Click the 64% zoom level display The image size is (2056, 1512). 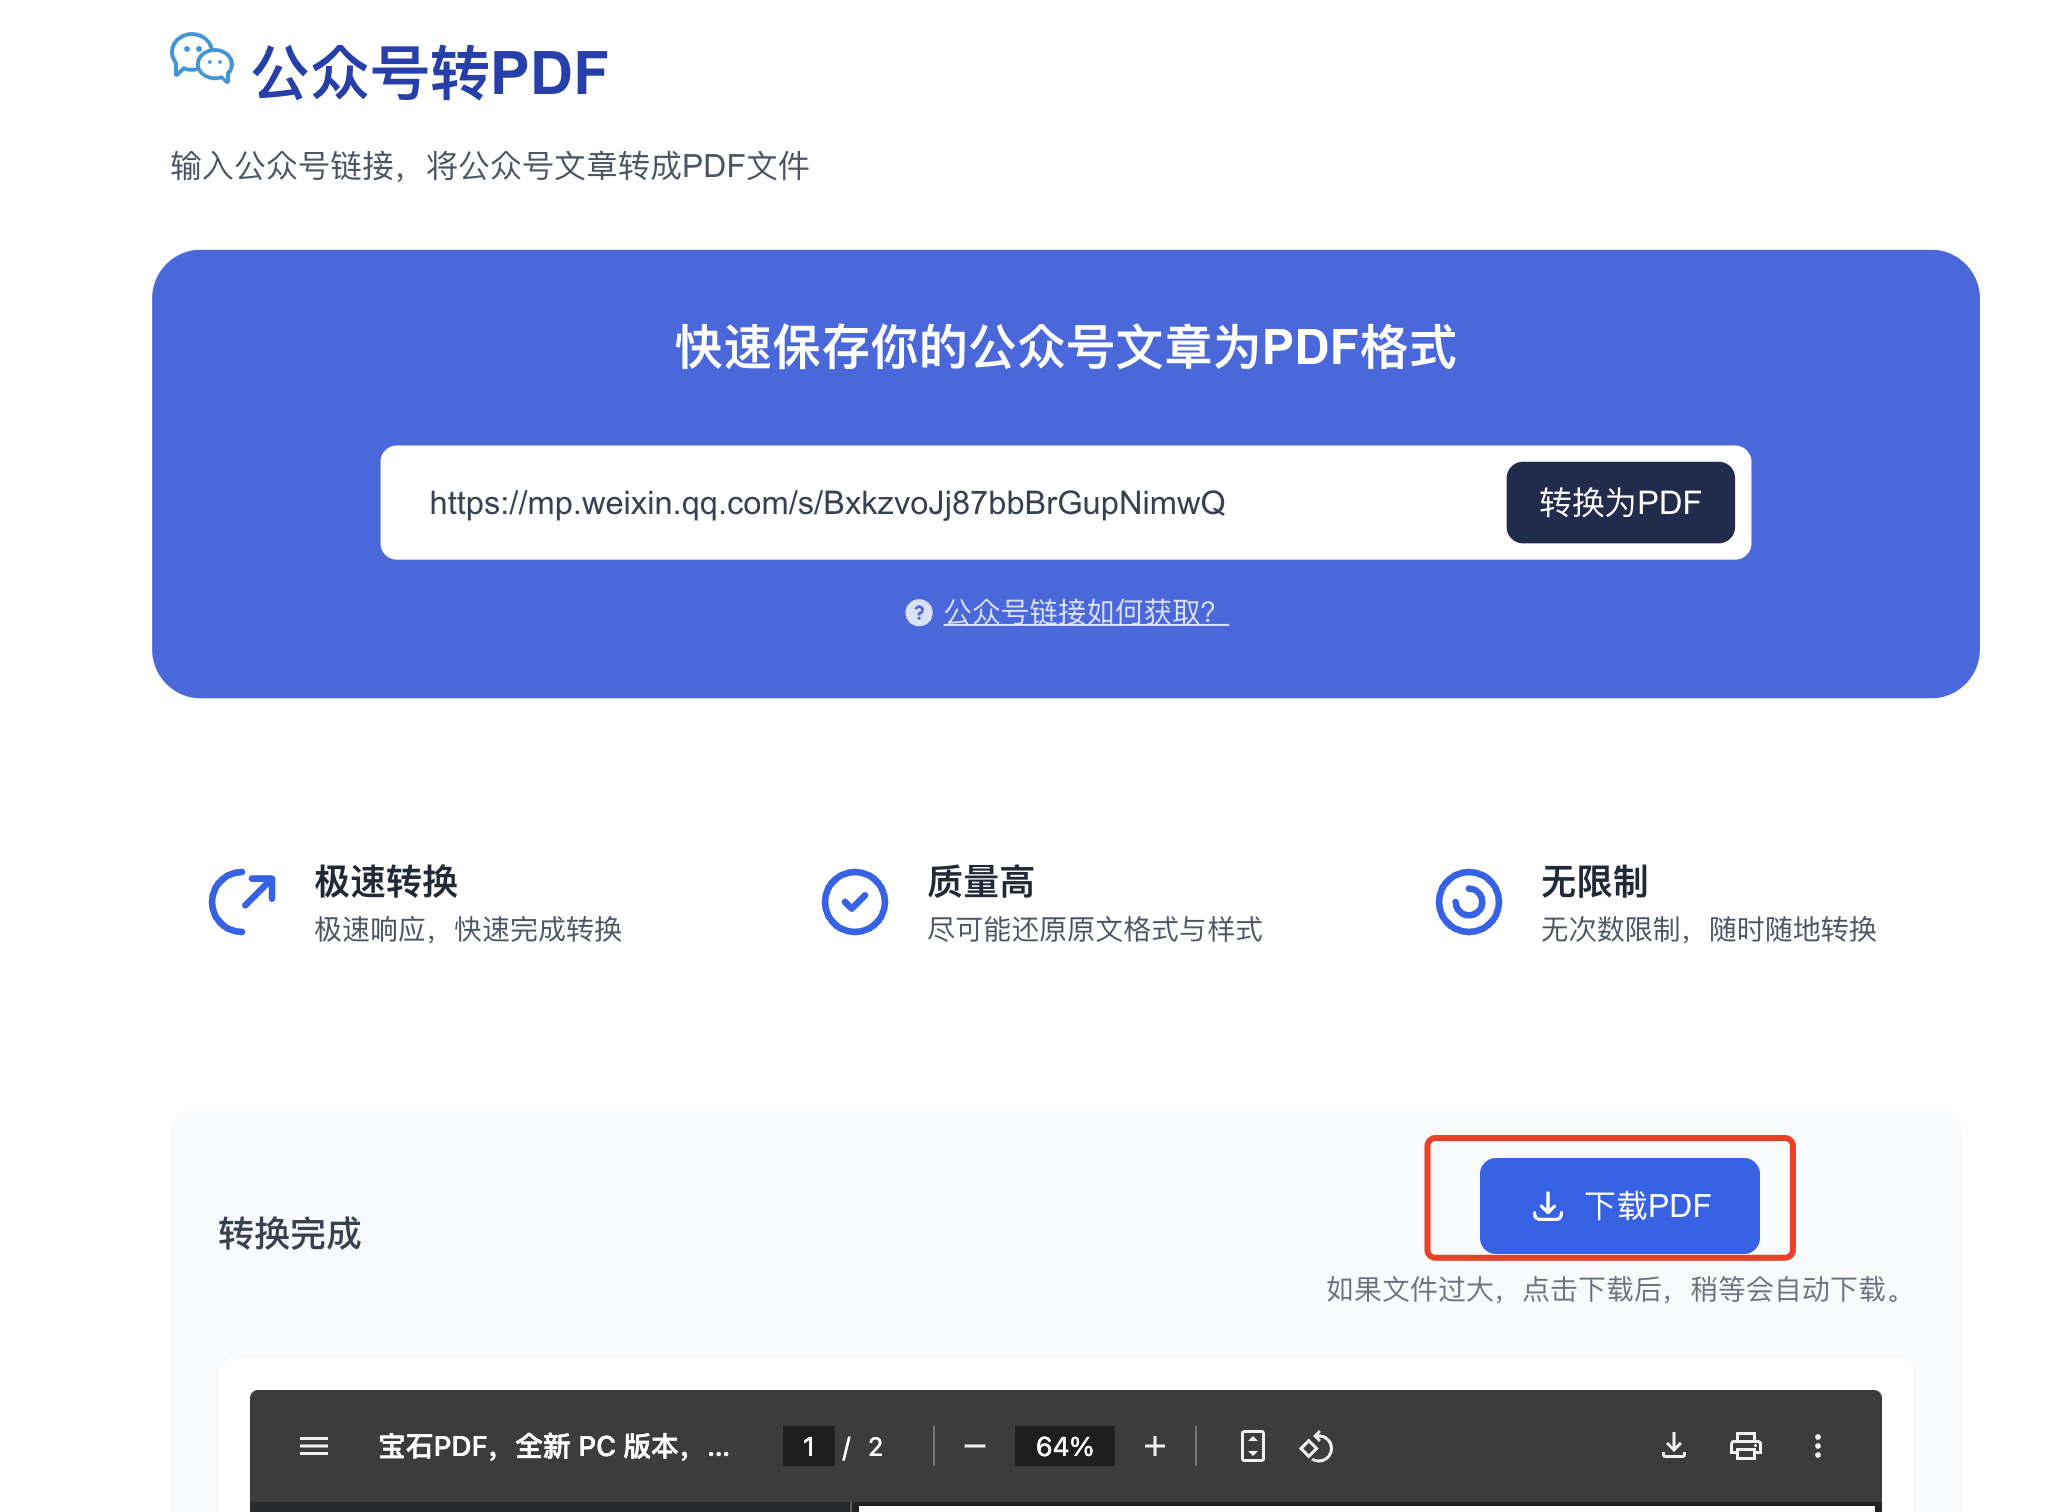(1064, 1445)
